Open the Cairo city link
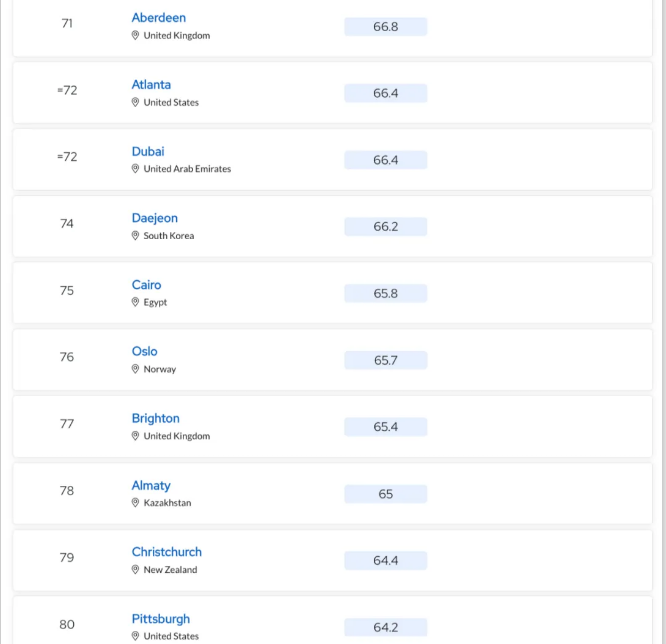The height and width of the screenshot is (644, 666). click(x=147, y=285)
